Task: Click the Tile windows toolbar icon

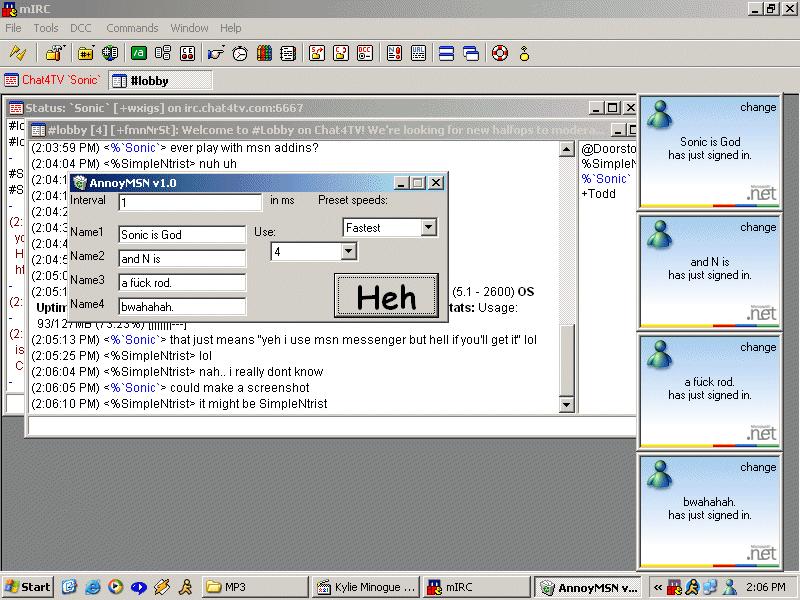Action: tap(446, 53)
